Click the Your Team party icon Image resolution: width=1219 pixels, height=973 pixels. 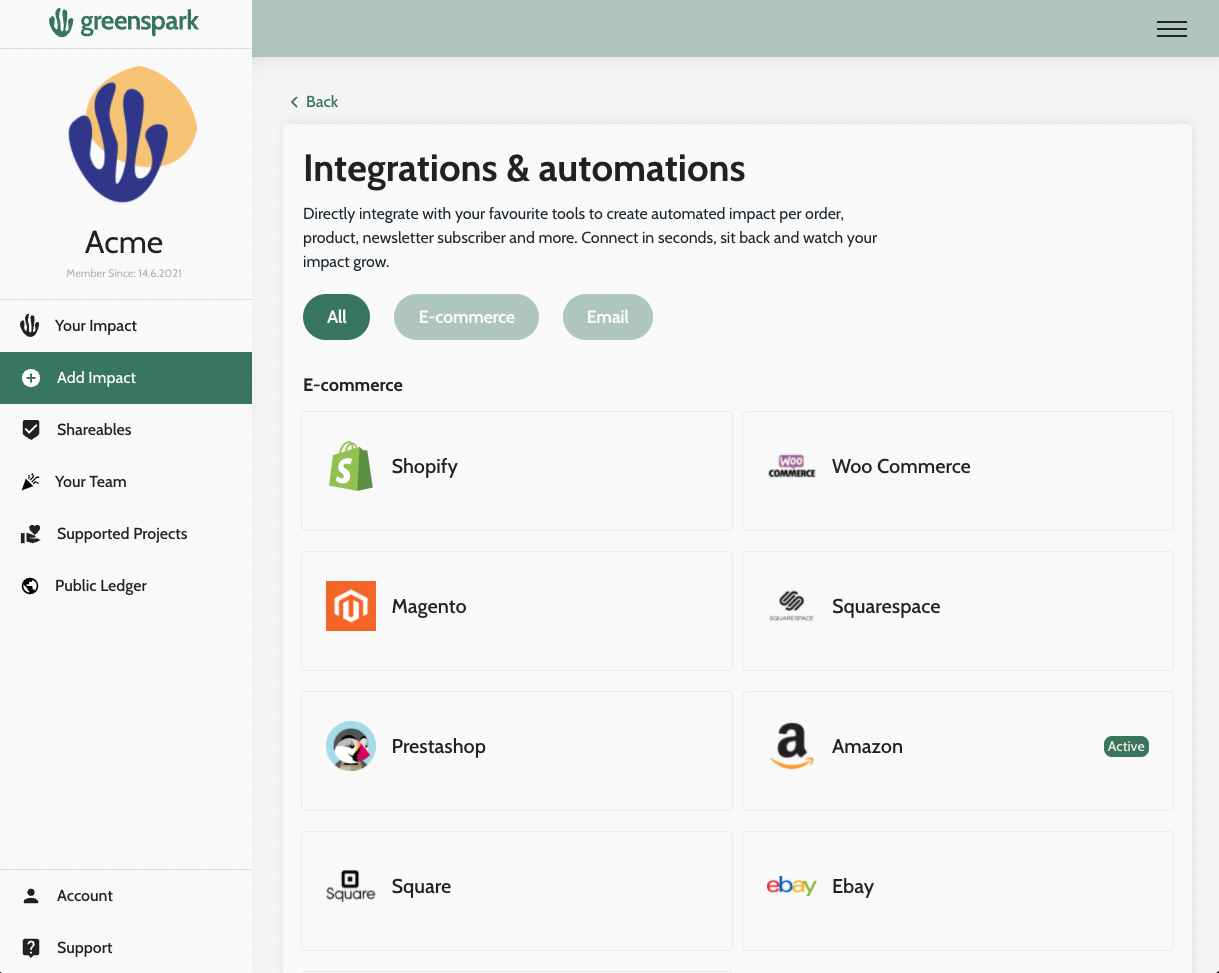tap(30, 482)
